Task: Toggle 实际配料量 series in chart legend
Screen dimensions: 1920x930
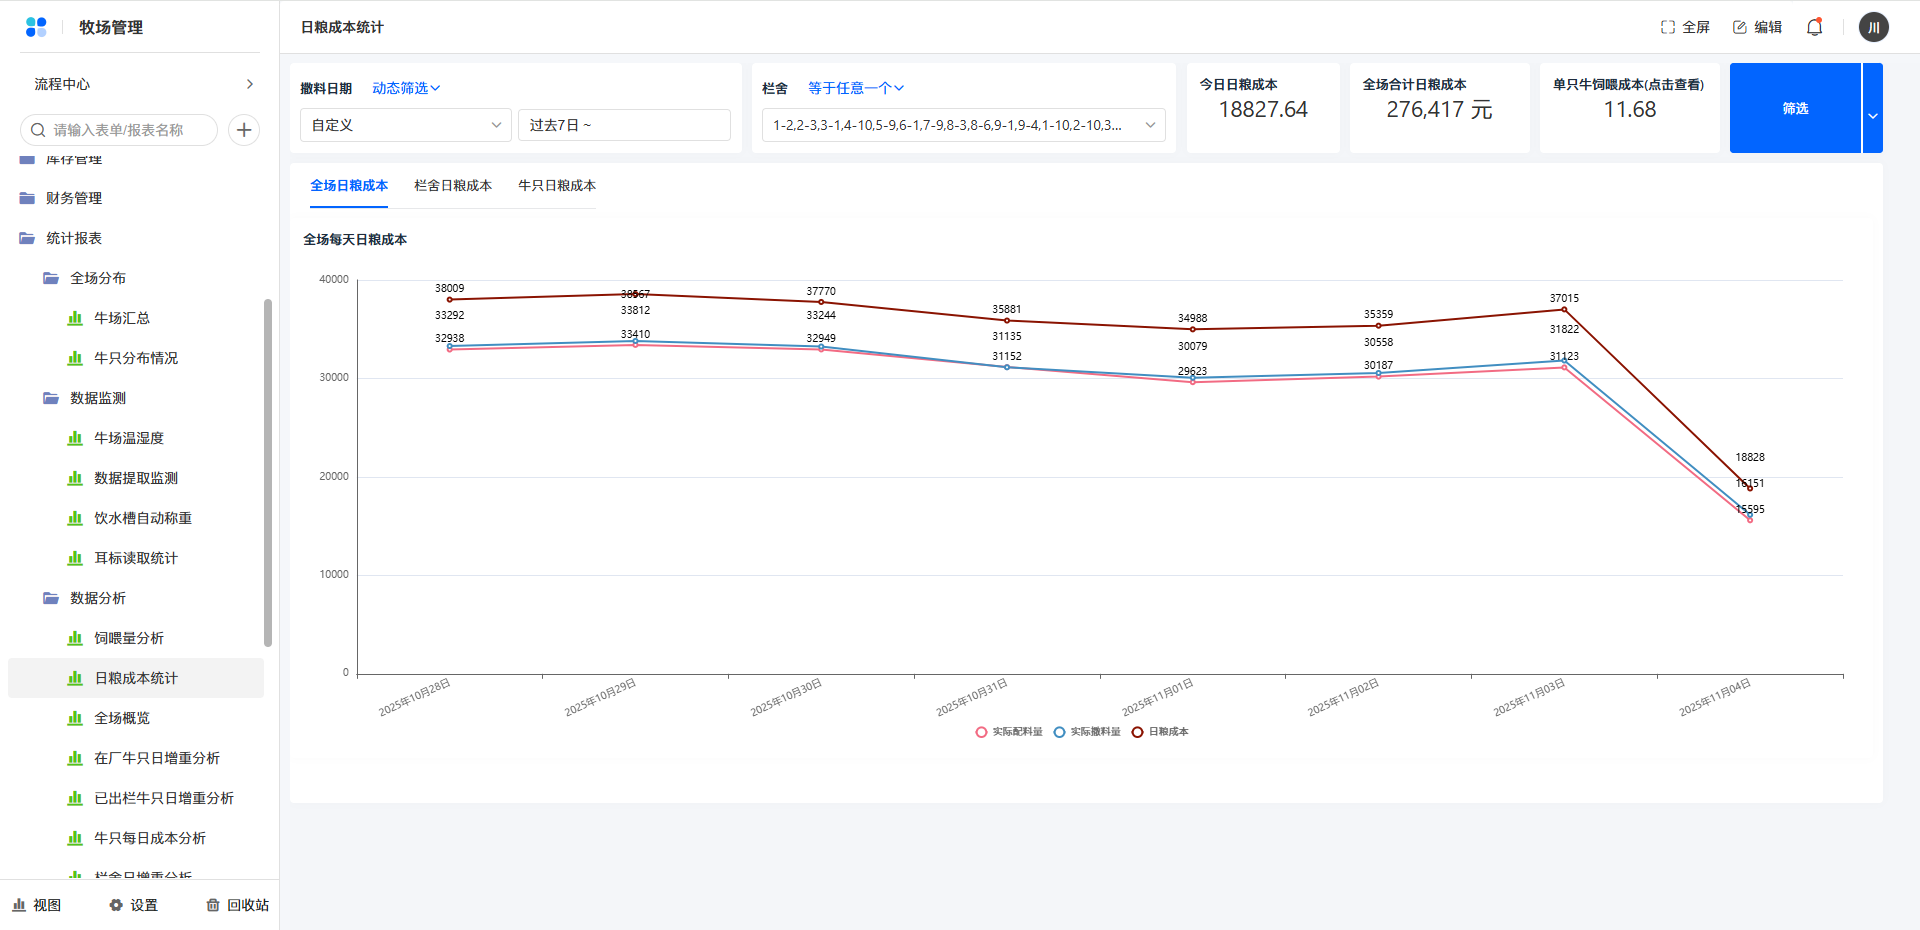Action: coord(1009,732)
